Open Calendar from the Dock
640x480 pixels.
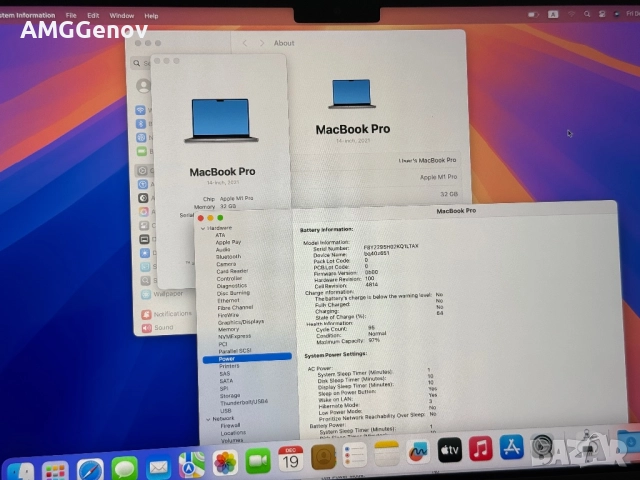(x=291, y=458)
